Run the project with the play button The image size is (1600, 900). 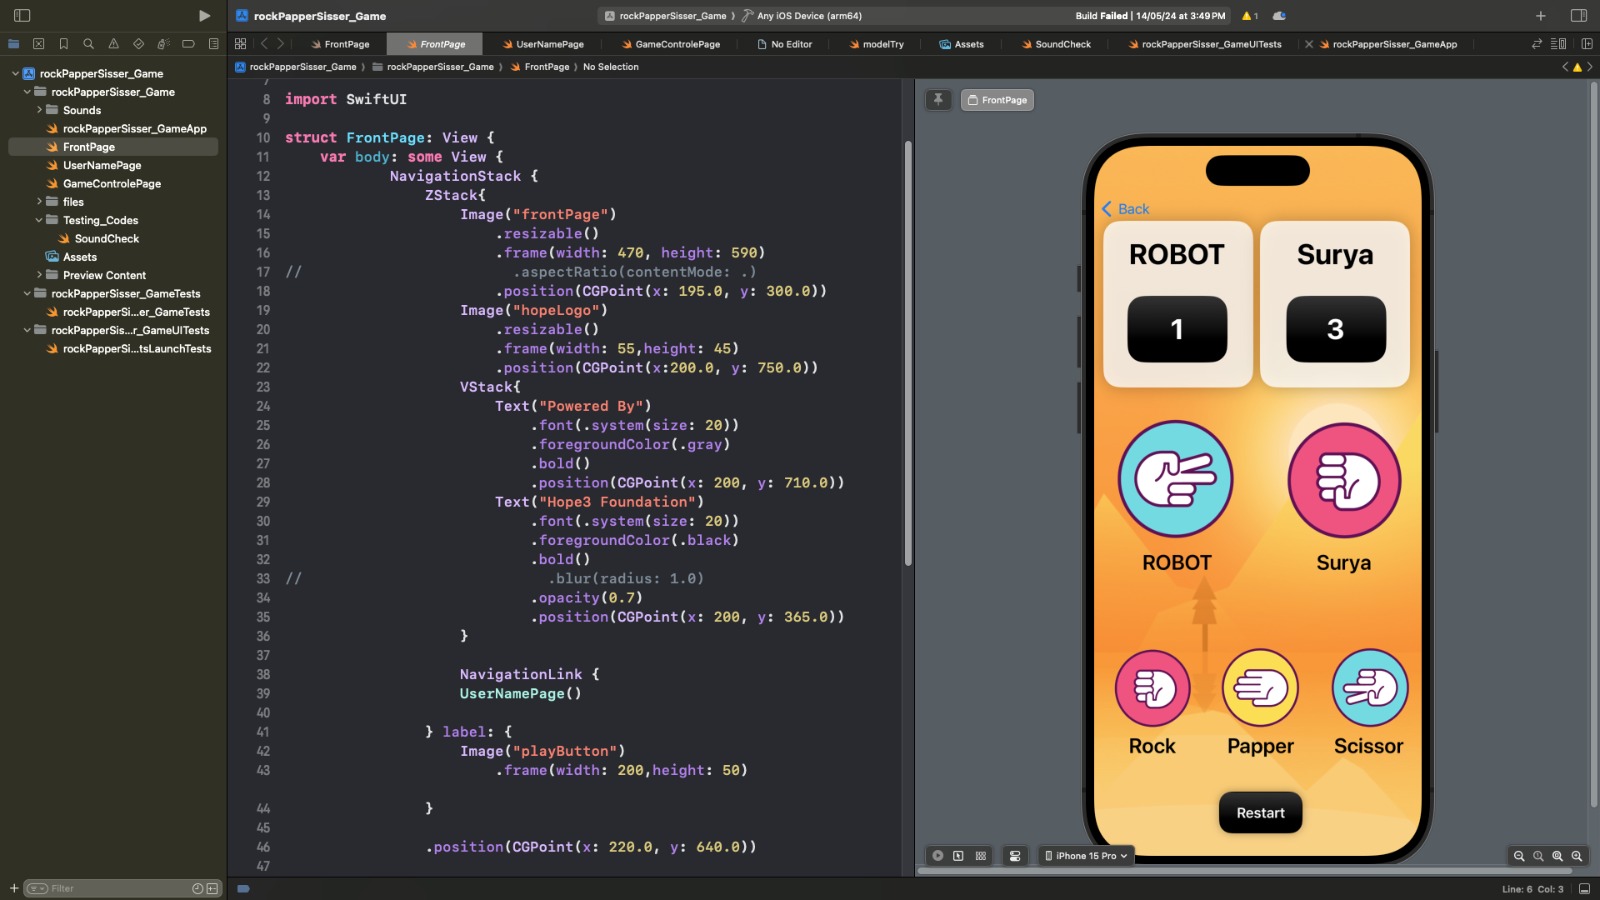pos(204,16)
